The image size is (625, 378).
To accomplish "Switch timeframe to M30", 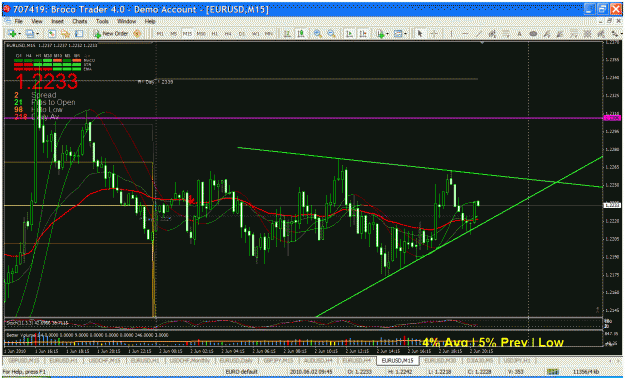I will coord(201,34).
